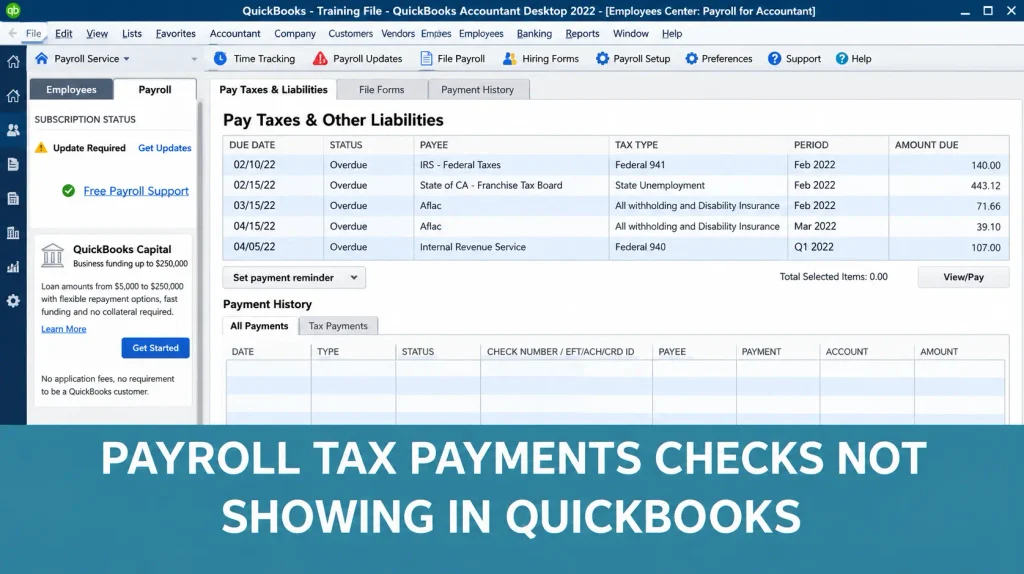
Task: Open the Edit menu
Action: tap(63, 33)
